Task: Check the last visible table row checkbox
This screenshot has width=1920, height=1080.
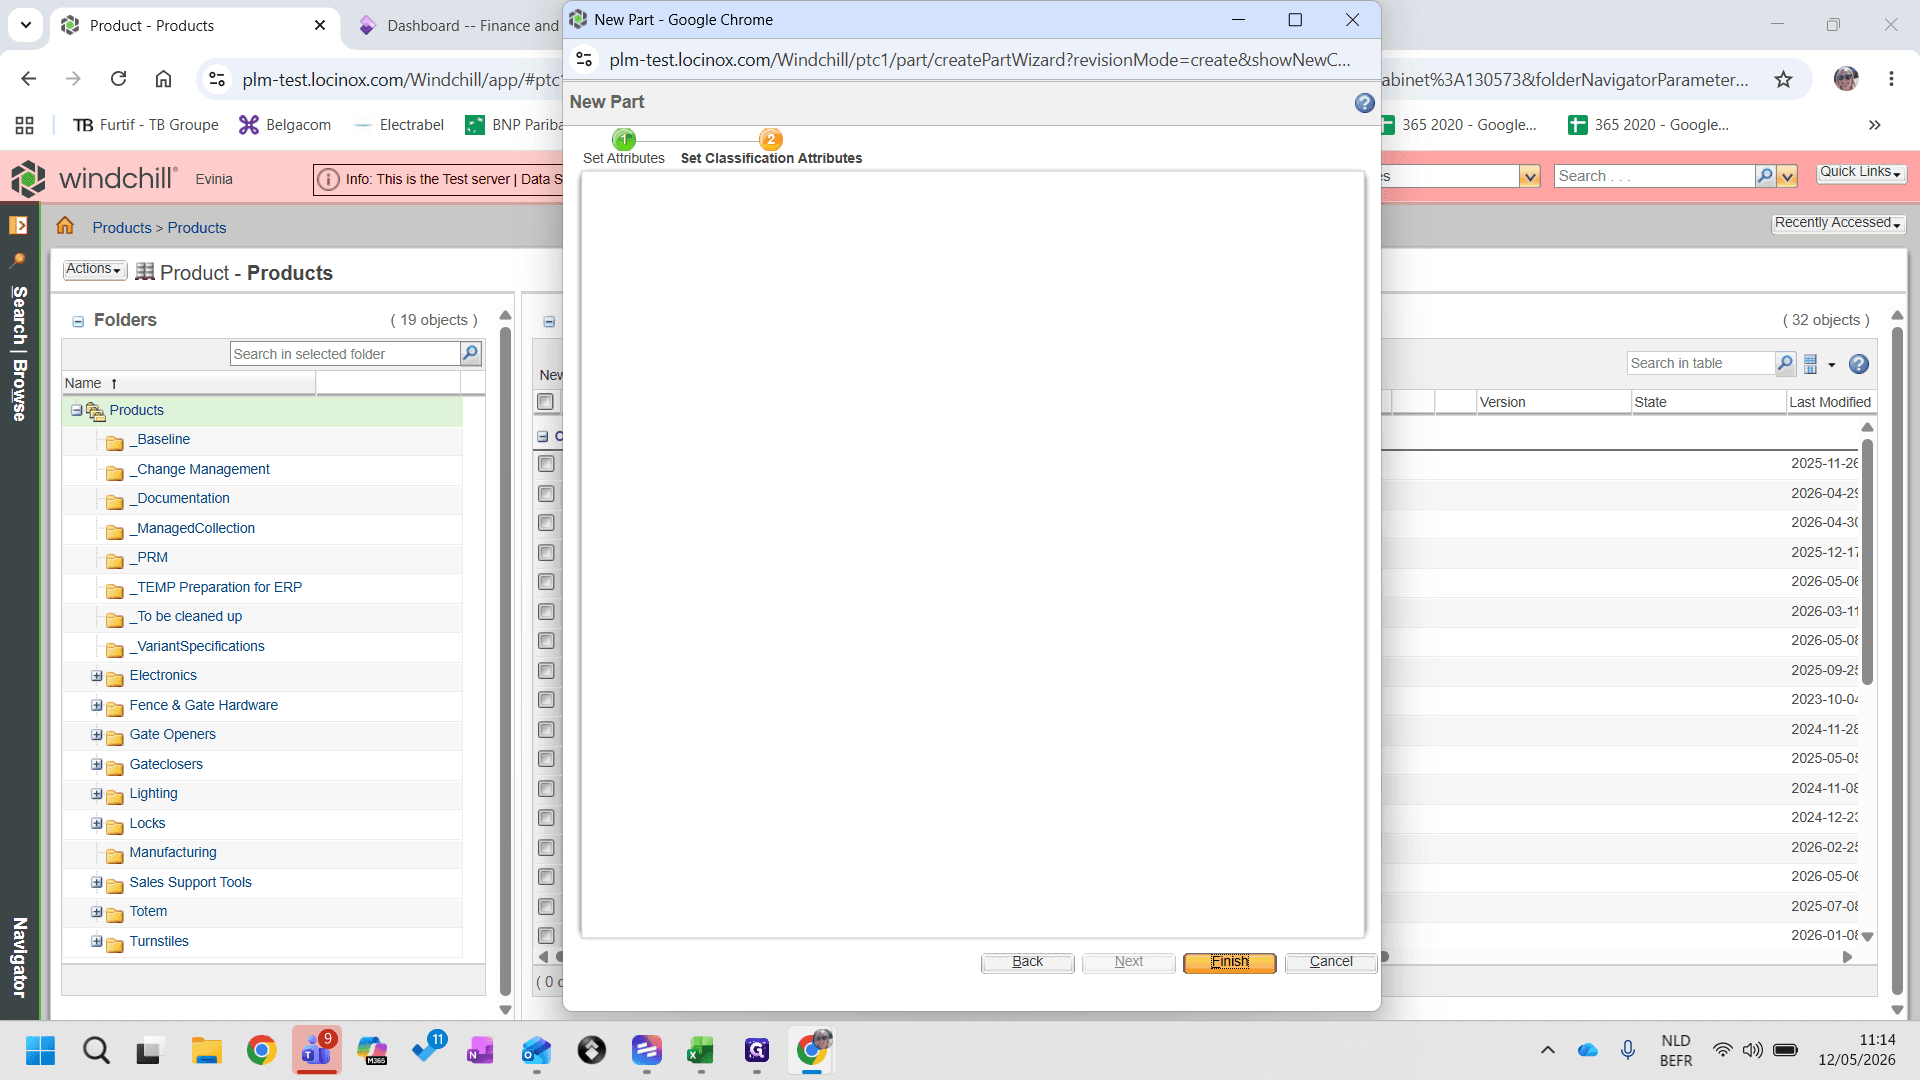Action: point(546,936)
